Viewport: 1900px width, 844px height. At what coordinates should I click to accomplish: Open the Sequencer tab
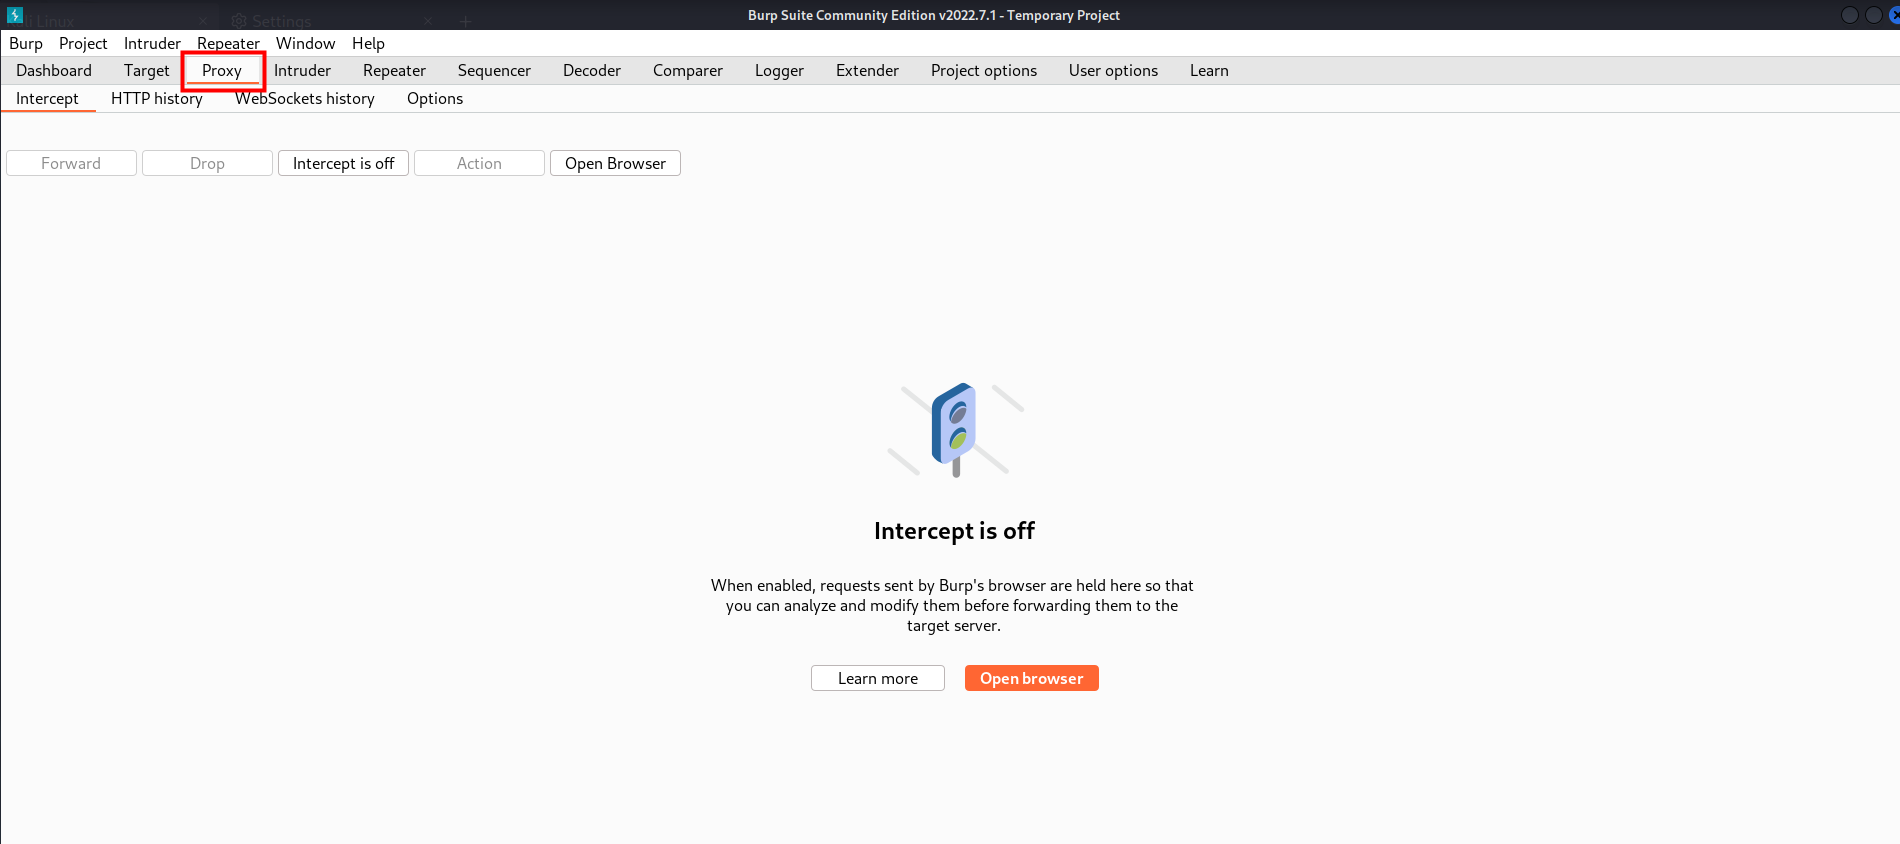coord(494,70)
